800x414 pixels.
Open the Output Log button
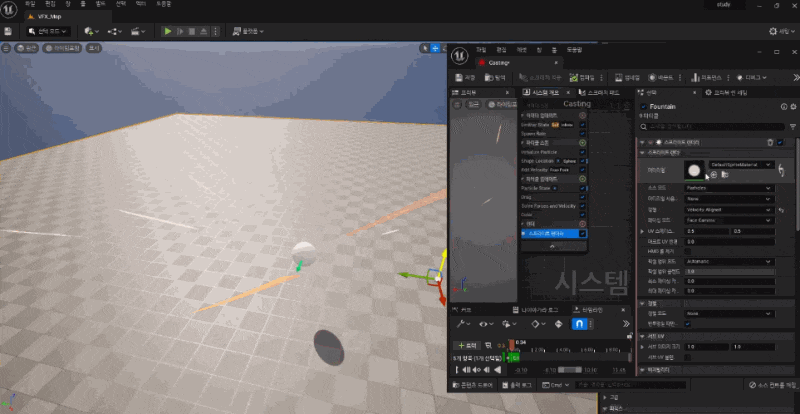point(517,385)
